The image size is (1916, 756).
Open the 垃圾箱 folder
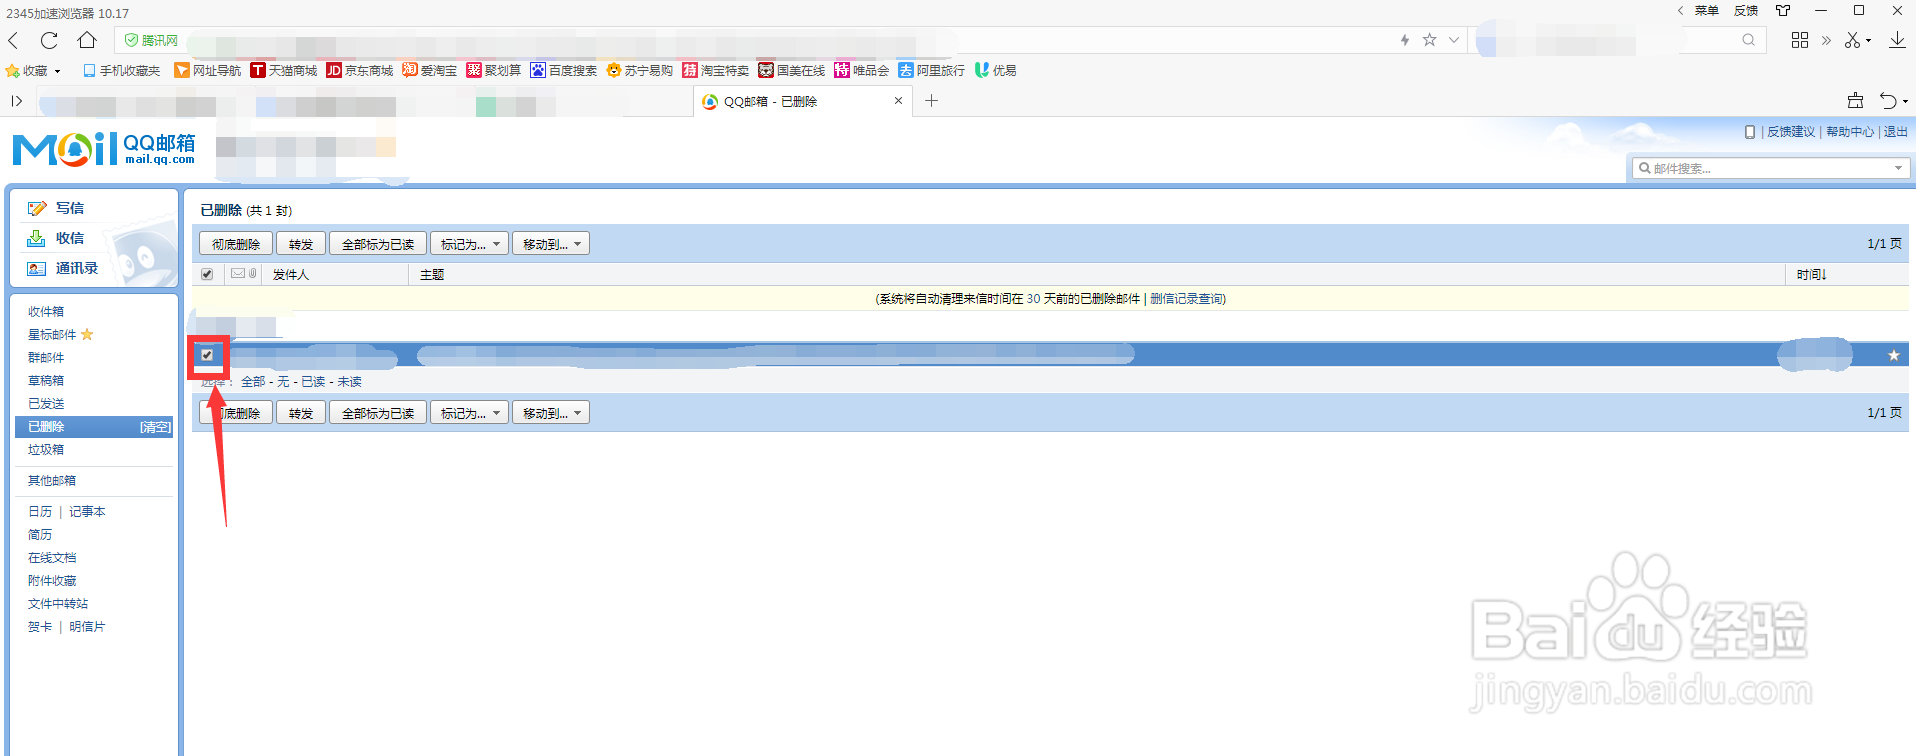coord(46,449)
